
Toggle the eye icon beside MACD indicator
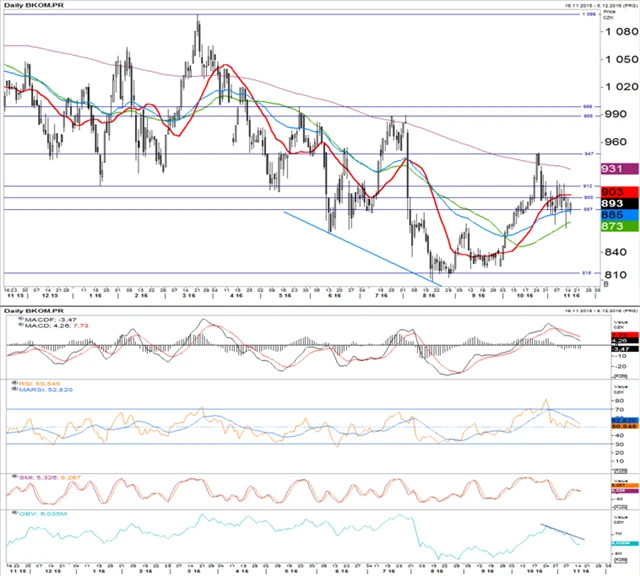click(21, 325)
